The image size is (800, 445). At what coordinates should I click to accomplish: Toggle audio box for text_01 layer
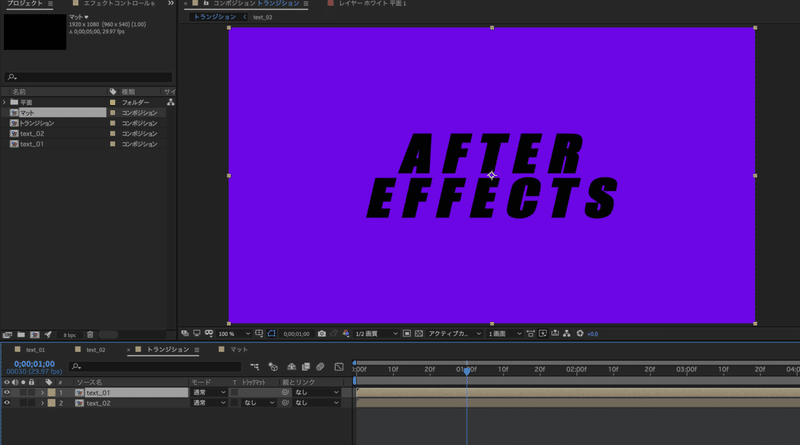(x=15, y=392)
